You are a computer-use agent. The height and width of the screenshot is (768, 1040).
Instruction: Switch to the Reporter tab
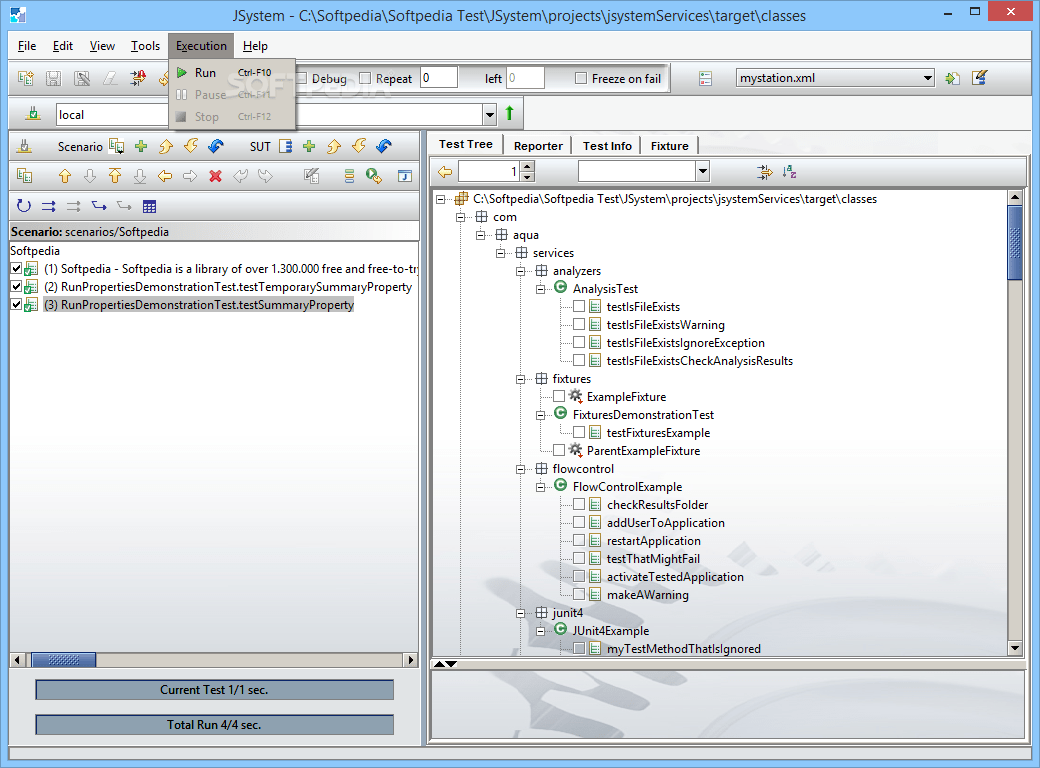click(x=537, y=145)
